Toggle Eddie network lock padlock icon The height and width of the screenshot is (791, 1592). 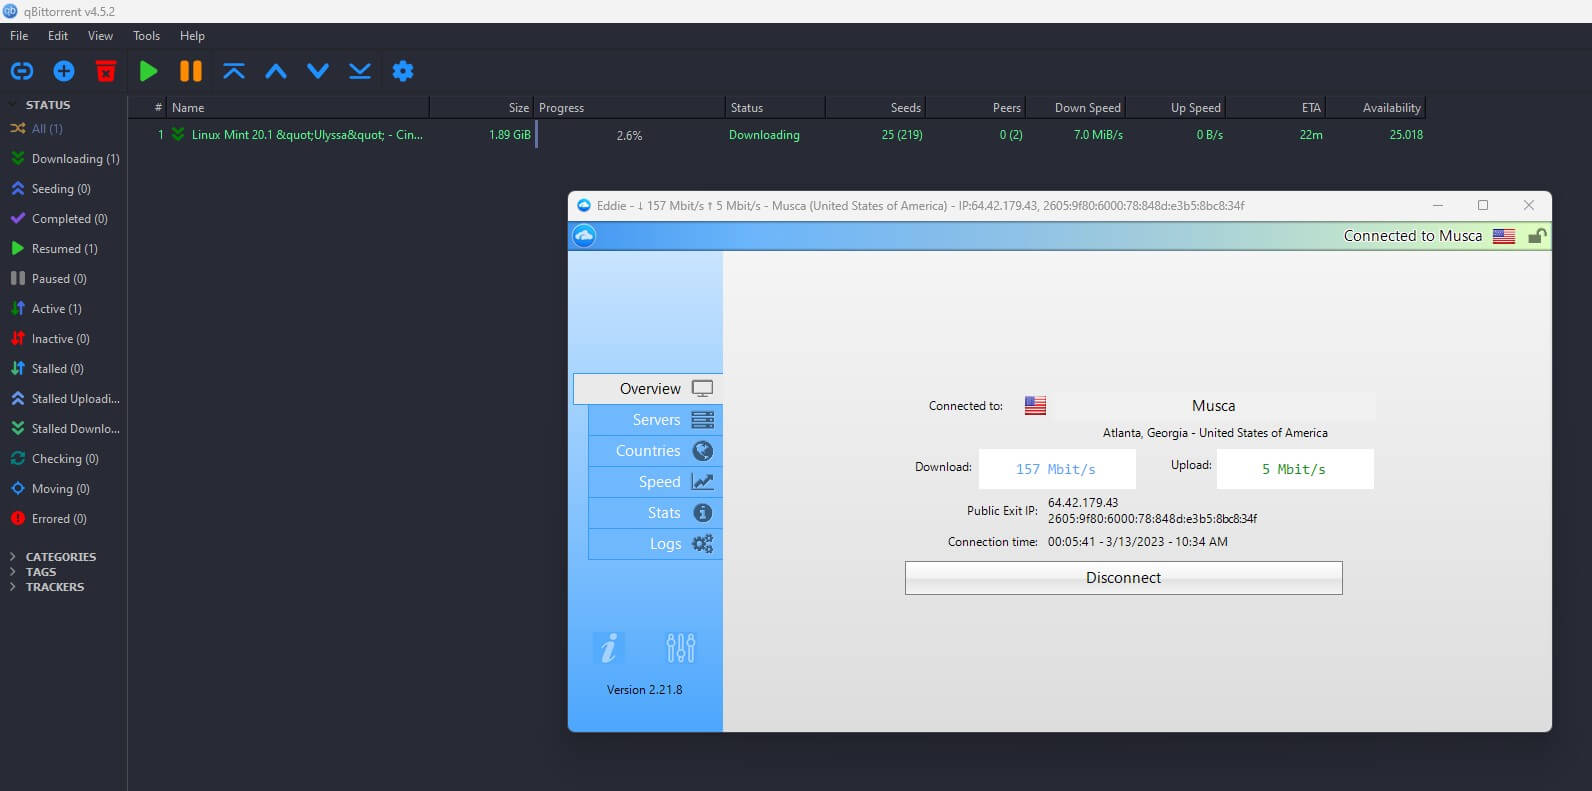tap(1537, 236)
